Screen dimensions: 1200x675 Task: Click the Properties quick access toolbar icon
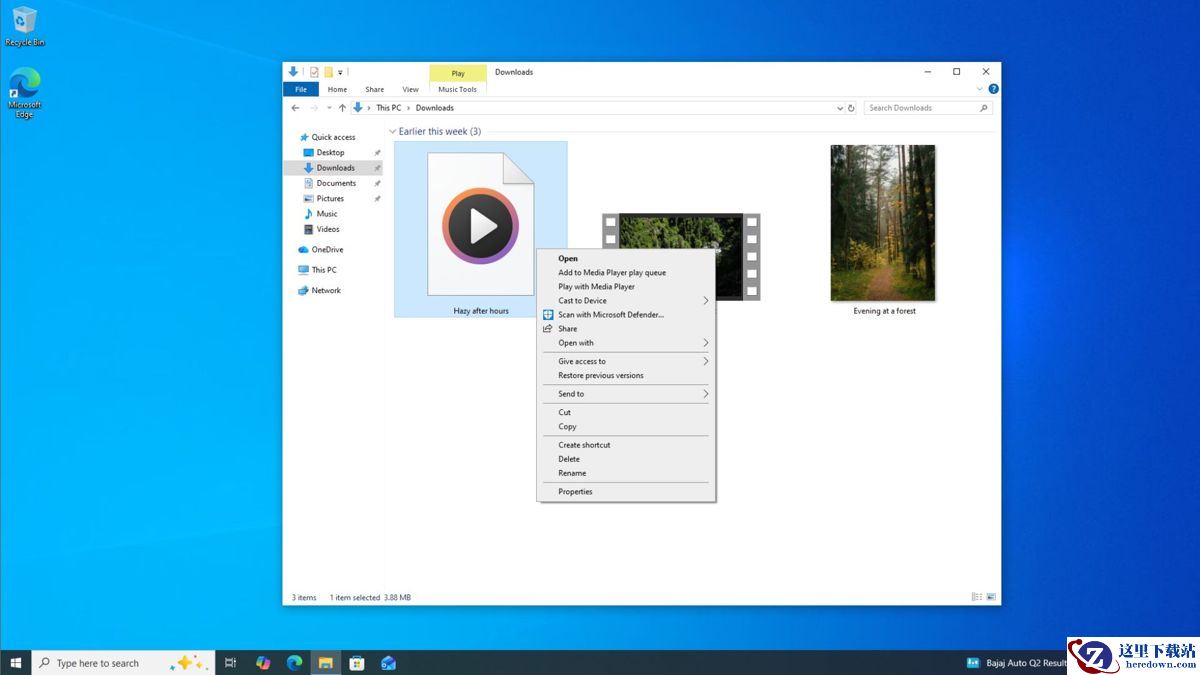(314, 72)
